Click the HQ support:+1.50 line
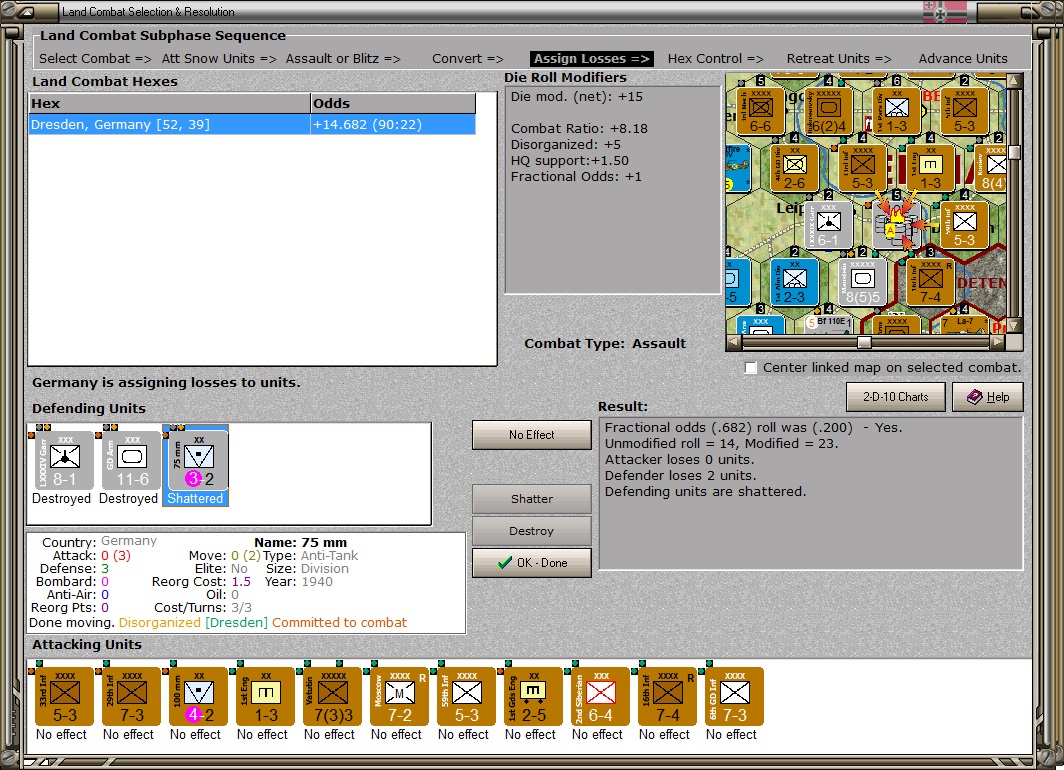 tap(569, 161)
